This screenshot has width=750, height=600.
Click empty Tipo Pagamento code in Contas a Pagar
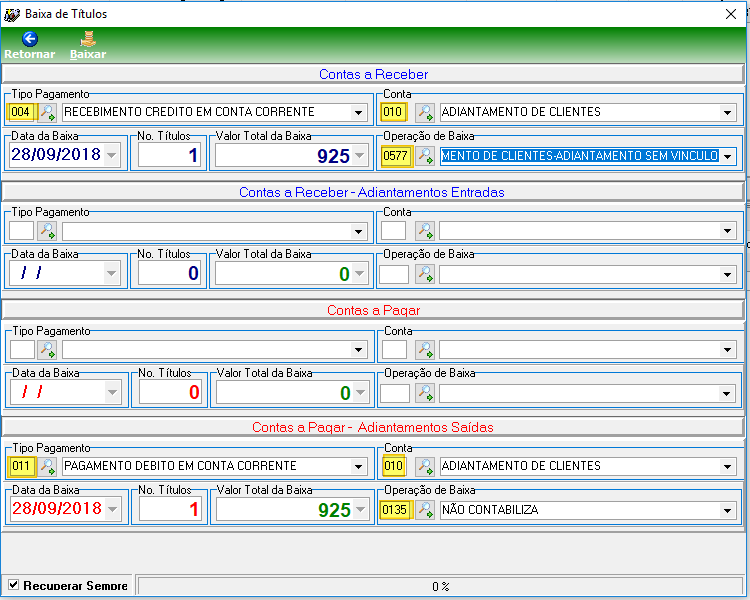tap(22, 349)
